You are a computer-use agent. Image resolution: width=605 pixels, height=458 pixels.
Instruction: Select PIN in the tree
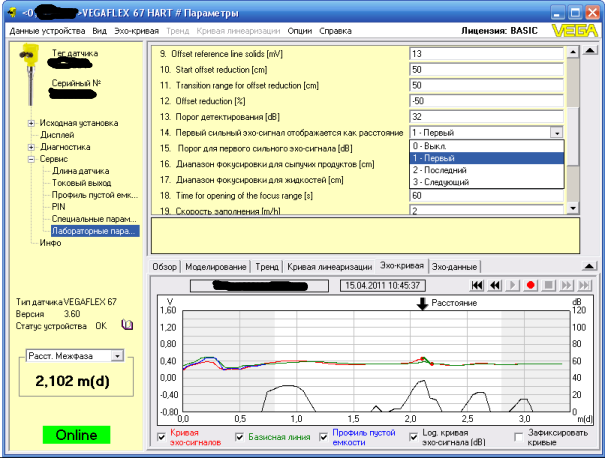coord(58,207)
